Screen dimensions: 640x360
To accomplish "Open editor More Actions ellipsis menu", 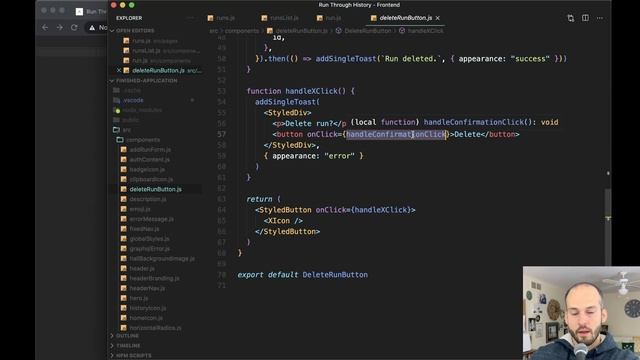I will [600, 18].
